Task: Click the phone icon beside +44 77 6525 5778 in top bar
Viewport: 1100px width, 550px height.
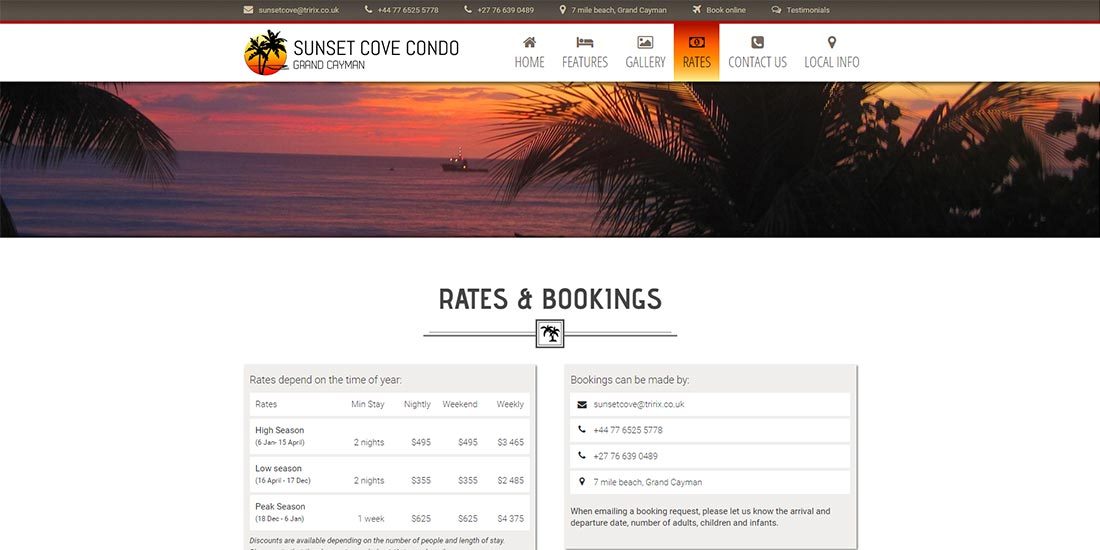Action: 368,10
